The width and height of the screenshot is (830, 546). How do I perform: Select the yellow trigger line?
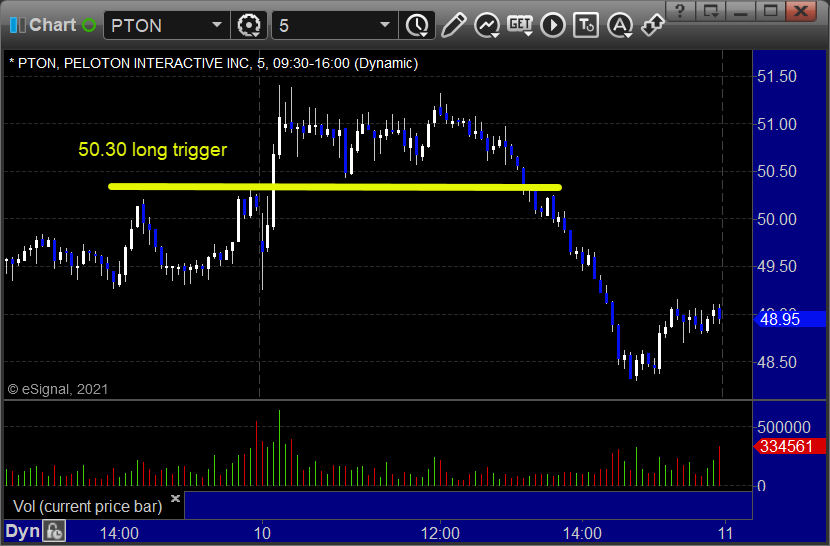[x=335, y=187]
